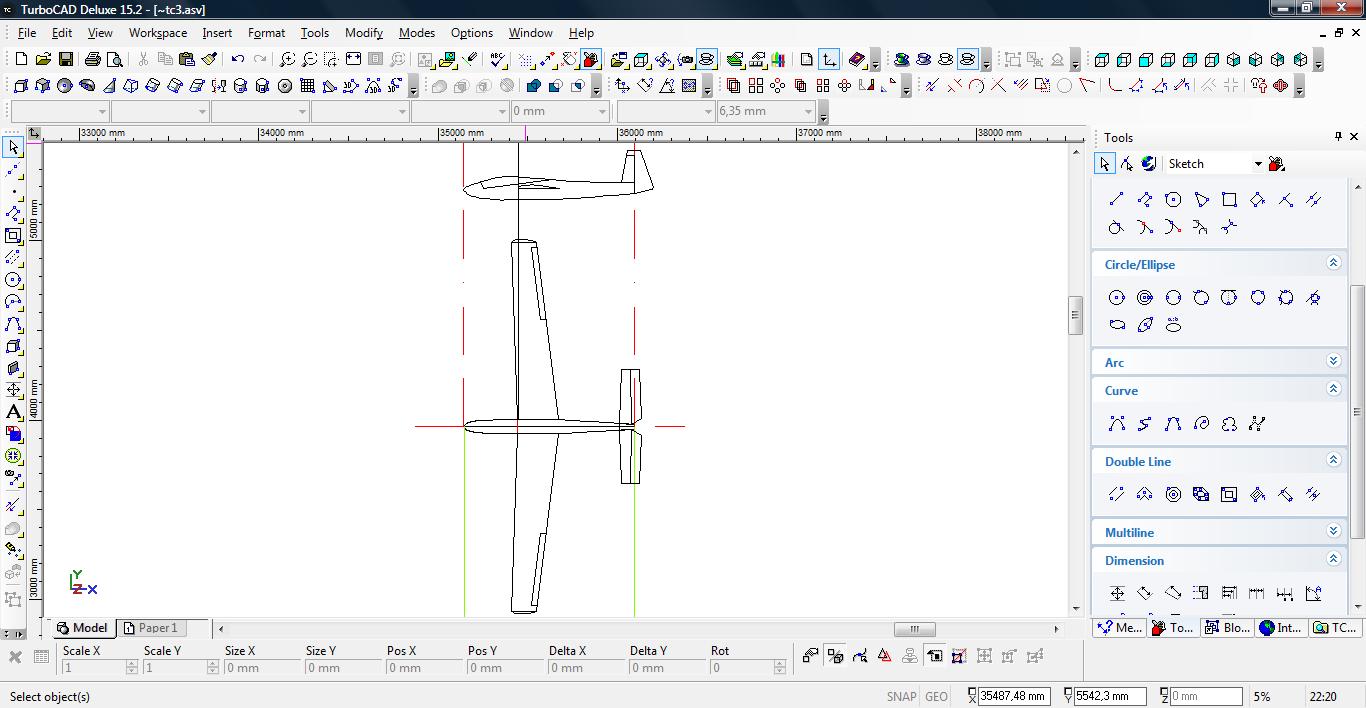
Task: Click the spell check ABC icon
Action: coord(498,60)
